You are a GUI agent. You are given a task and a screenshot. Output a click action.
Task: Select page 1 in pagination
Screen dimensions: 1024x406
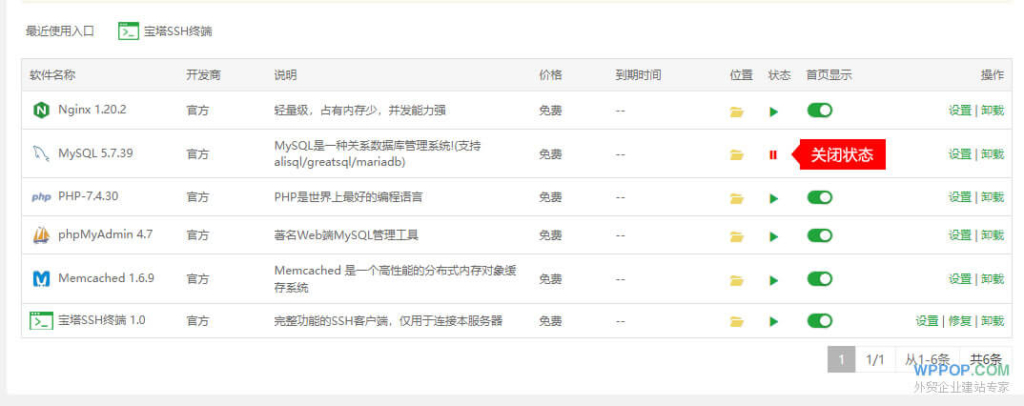(x=841, y=360)
